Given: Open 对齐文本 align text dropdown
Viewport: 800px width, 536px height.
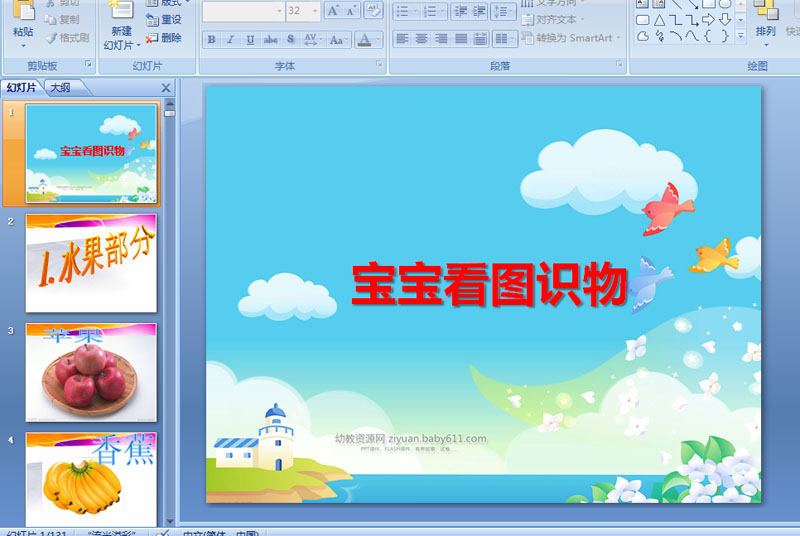Looking at the screenshot, I should click(x=553, y=20).
